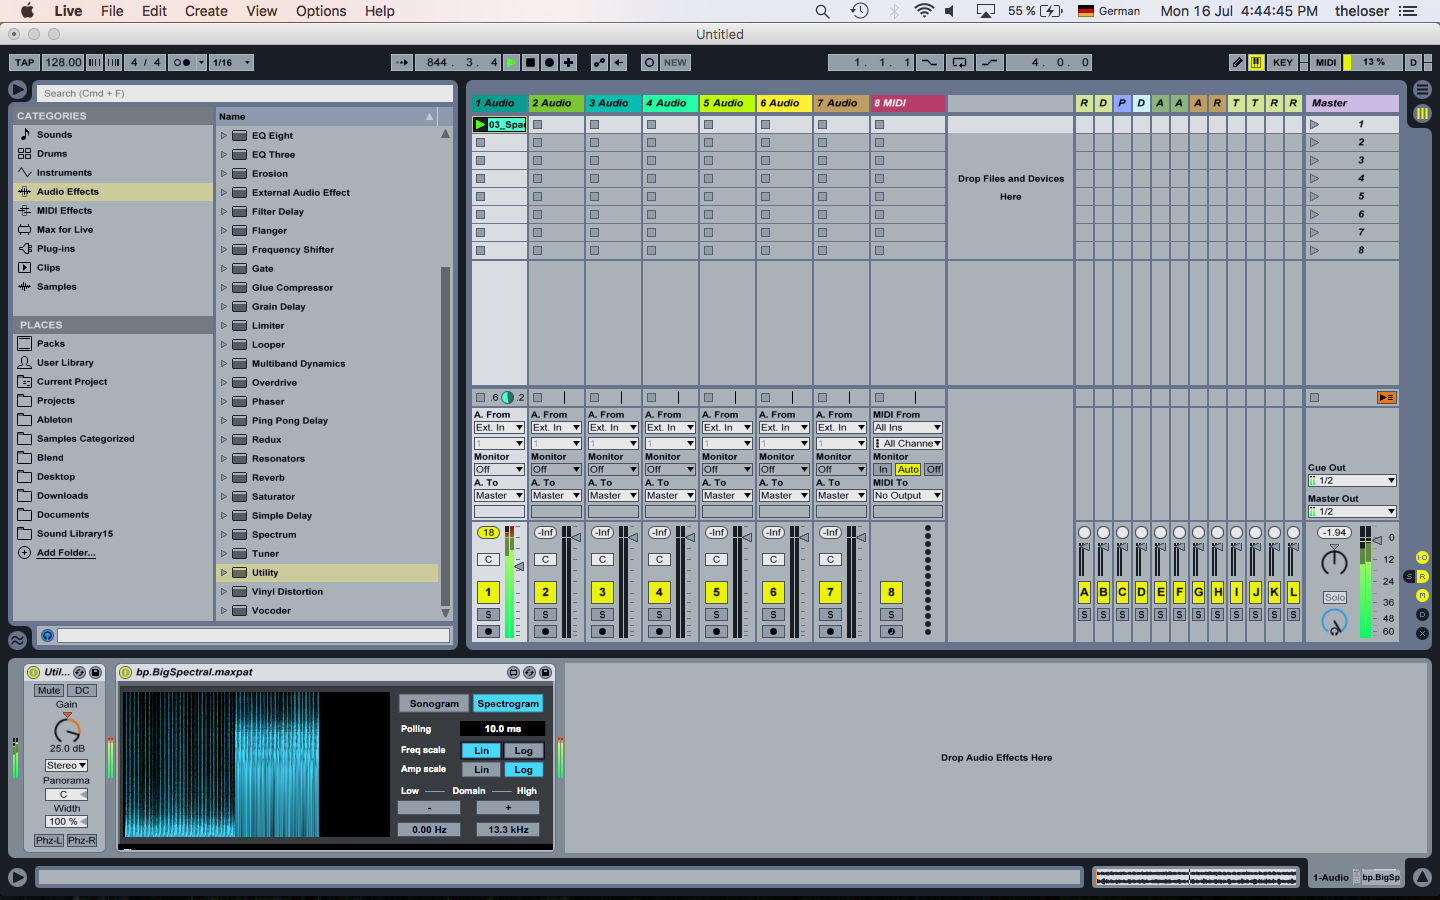Image resolution: width=1440 pixels, height=900 pixels.
Task: Toggle the Computer MIDI Keyboard icon
Action: coord(1256,62)
